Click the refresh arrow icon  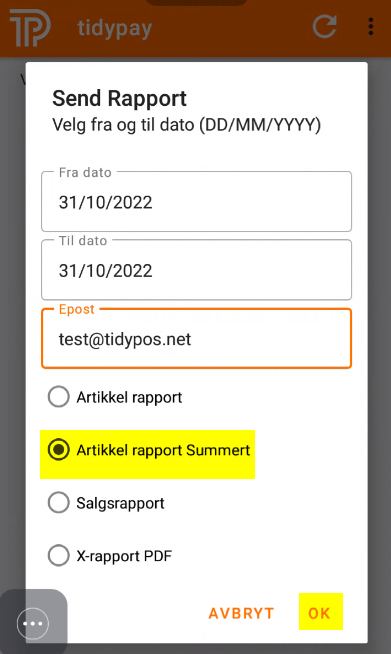click(x=325, y=26)
